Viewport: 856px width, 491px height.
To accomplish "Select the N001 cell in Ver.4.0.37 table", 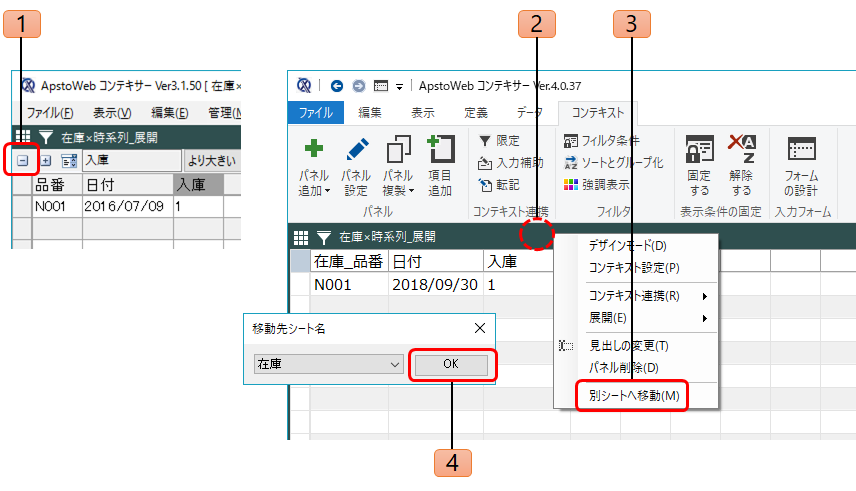I will [x=349, y=285].
